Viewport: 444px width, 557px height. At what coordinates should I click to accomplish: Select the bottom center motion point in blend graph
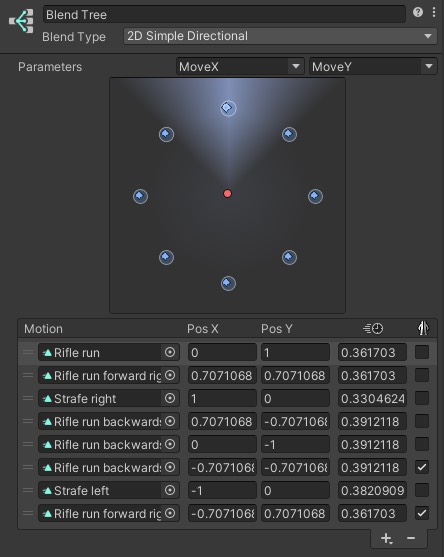click(x=228, y=283)
